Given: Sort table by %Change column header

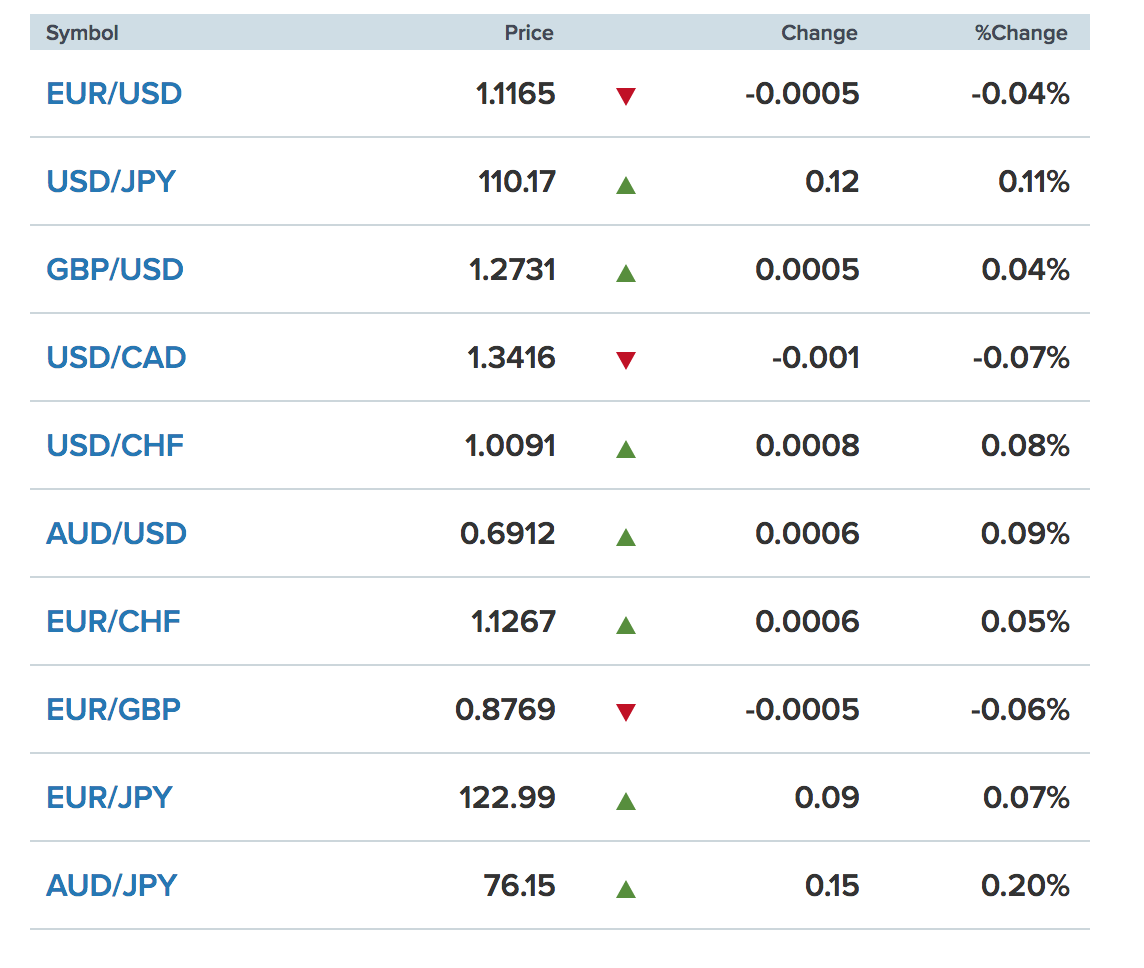Looking at the screenshot, I should 1021,33.
